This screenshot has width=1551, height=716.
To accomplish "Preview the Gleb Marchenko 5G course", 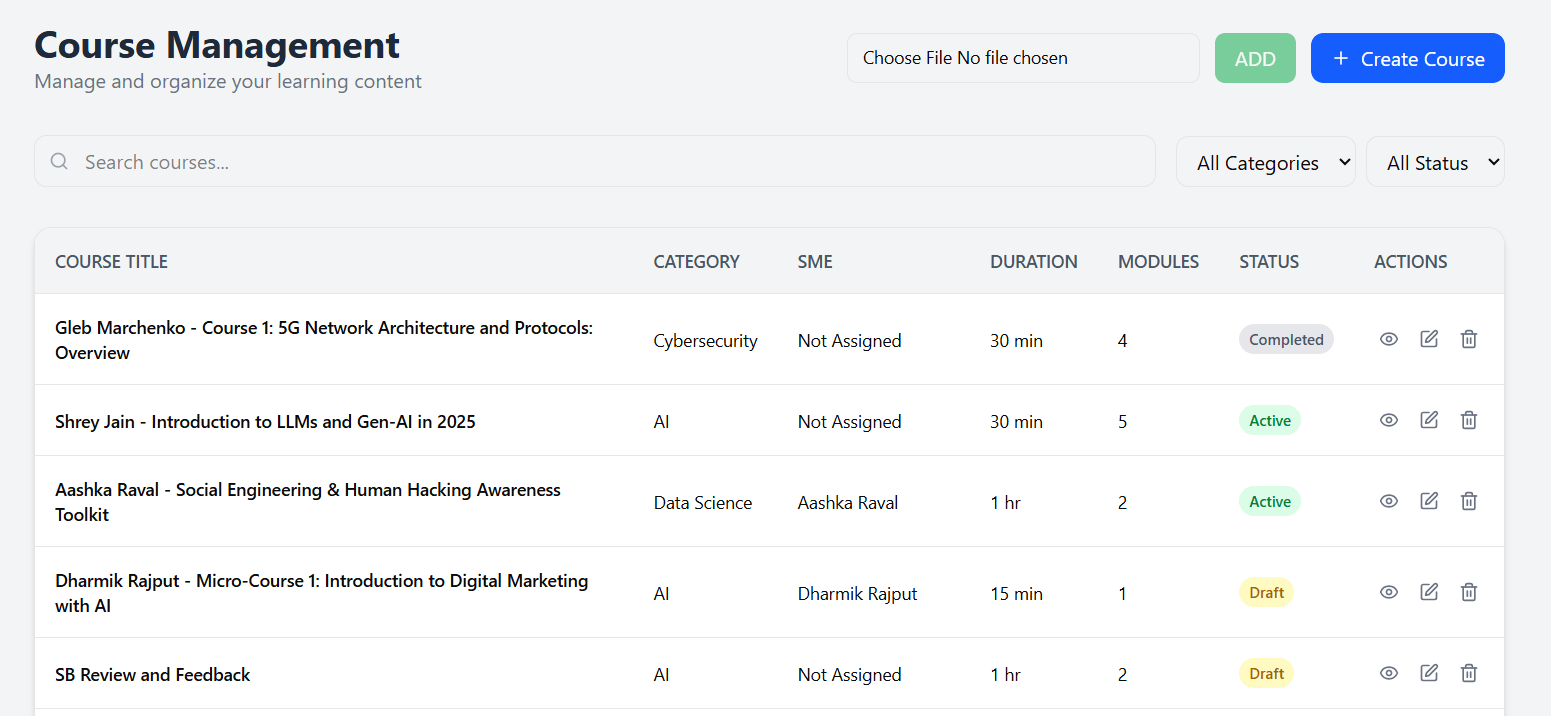I will (x=1388, y=338).
